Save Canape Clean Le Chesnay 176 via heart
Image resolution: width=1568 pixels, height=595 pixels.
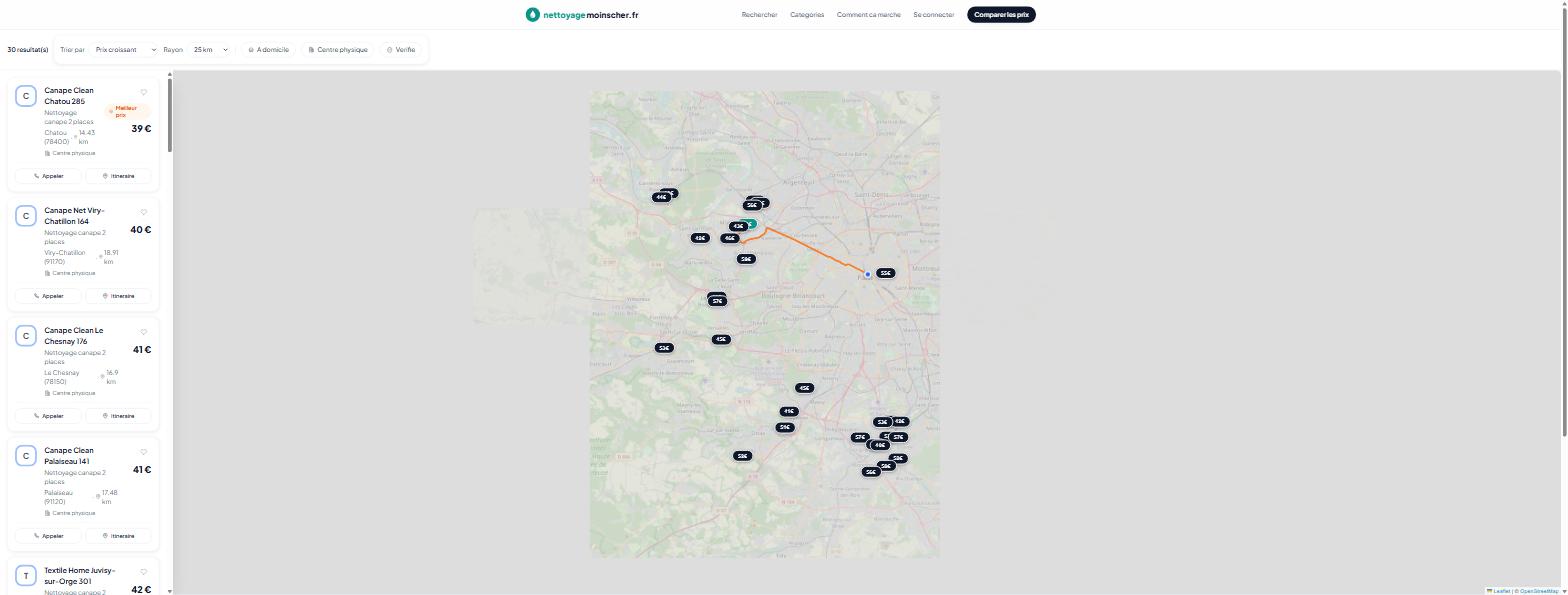(144, 332)
